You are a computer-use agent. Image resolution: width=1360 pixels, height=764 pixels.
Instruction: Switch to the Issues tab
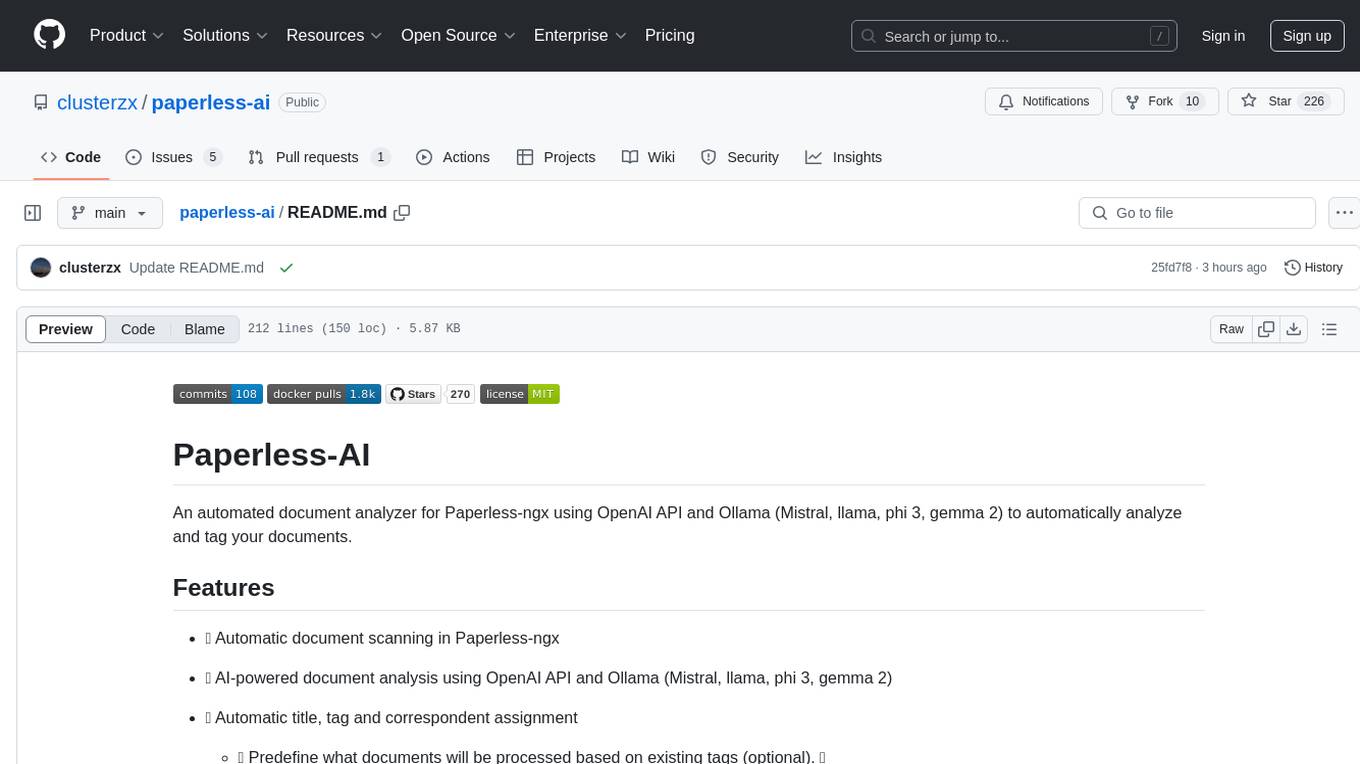[x=173, y=157]
